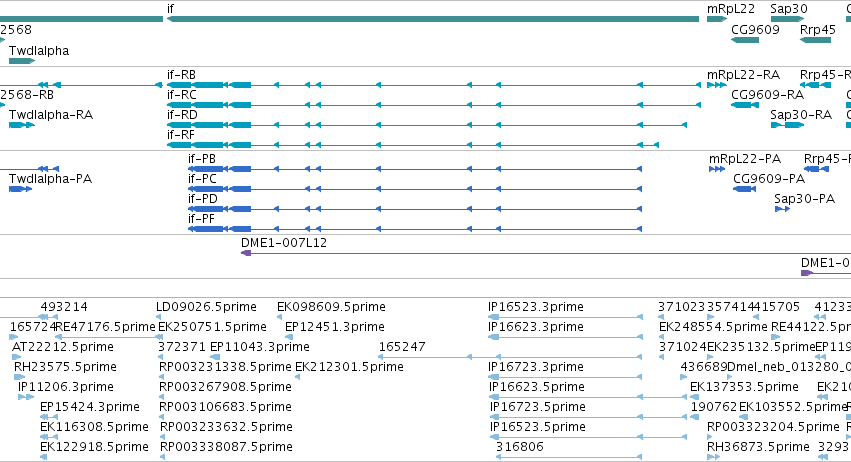Select protein if-PF label
Image resolution: width=851 pixels, height=462 pixels.
pos(201,219)
